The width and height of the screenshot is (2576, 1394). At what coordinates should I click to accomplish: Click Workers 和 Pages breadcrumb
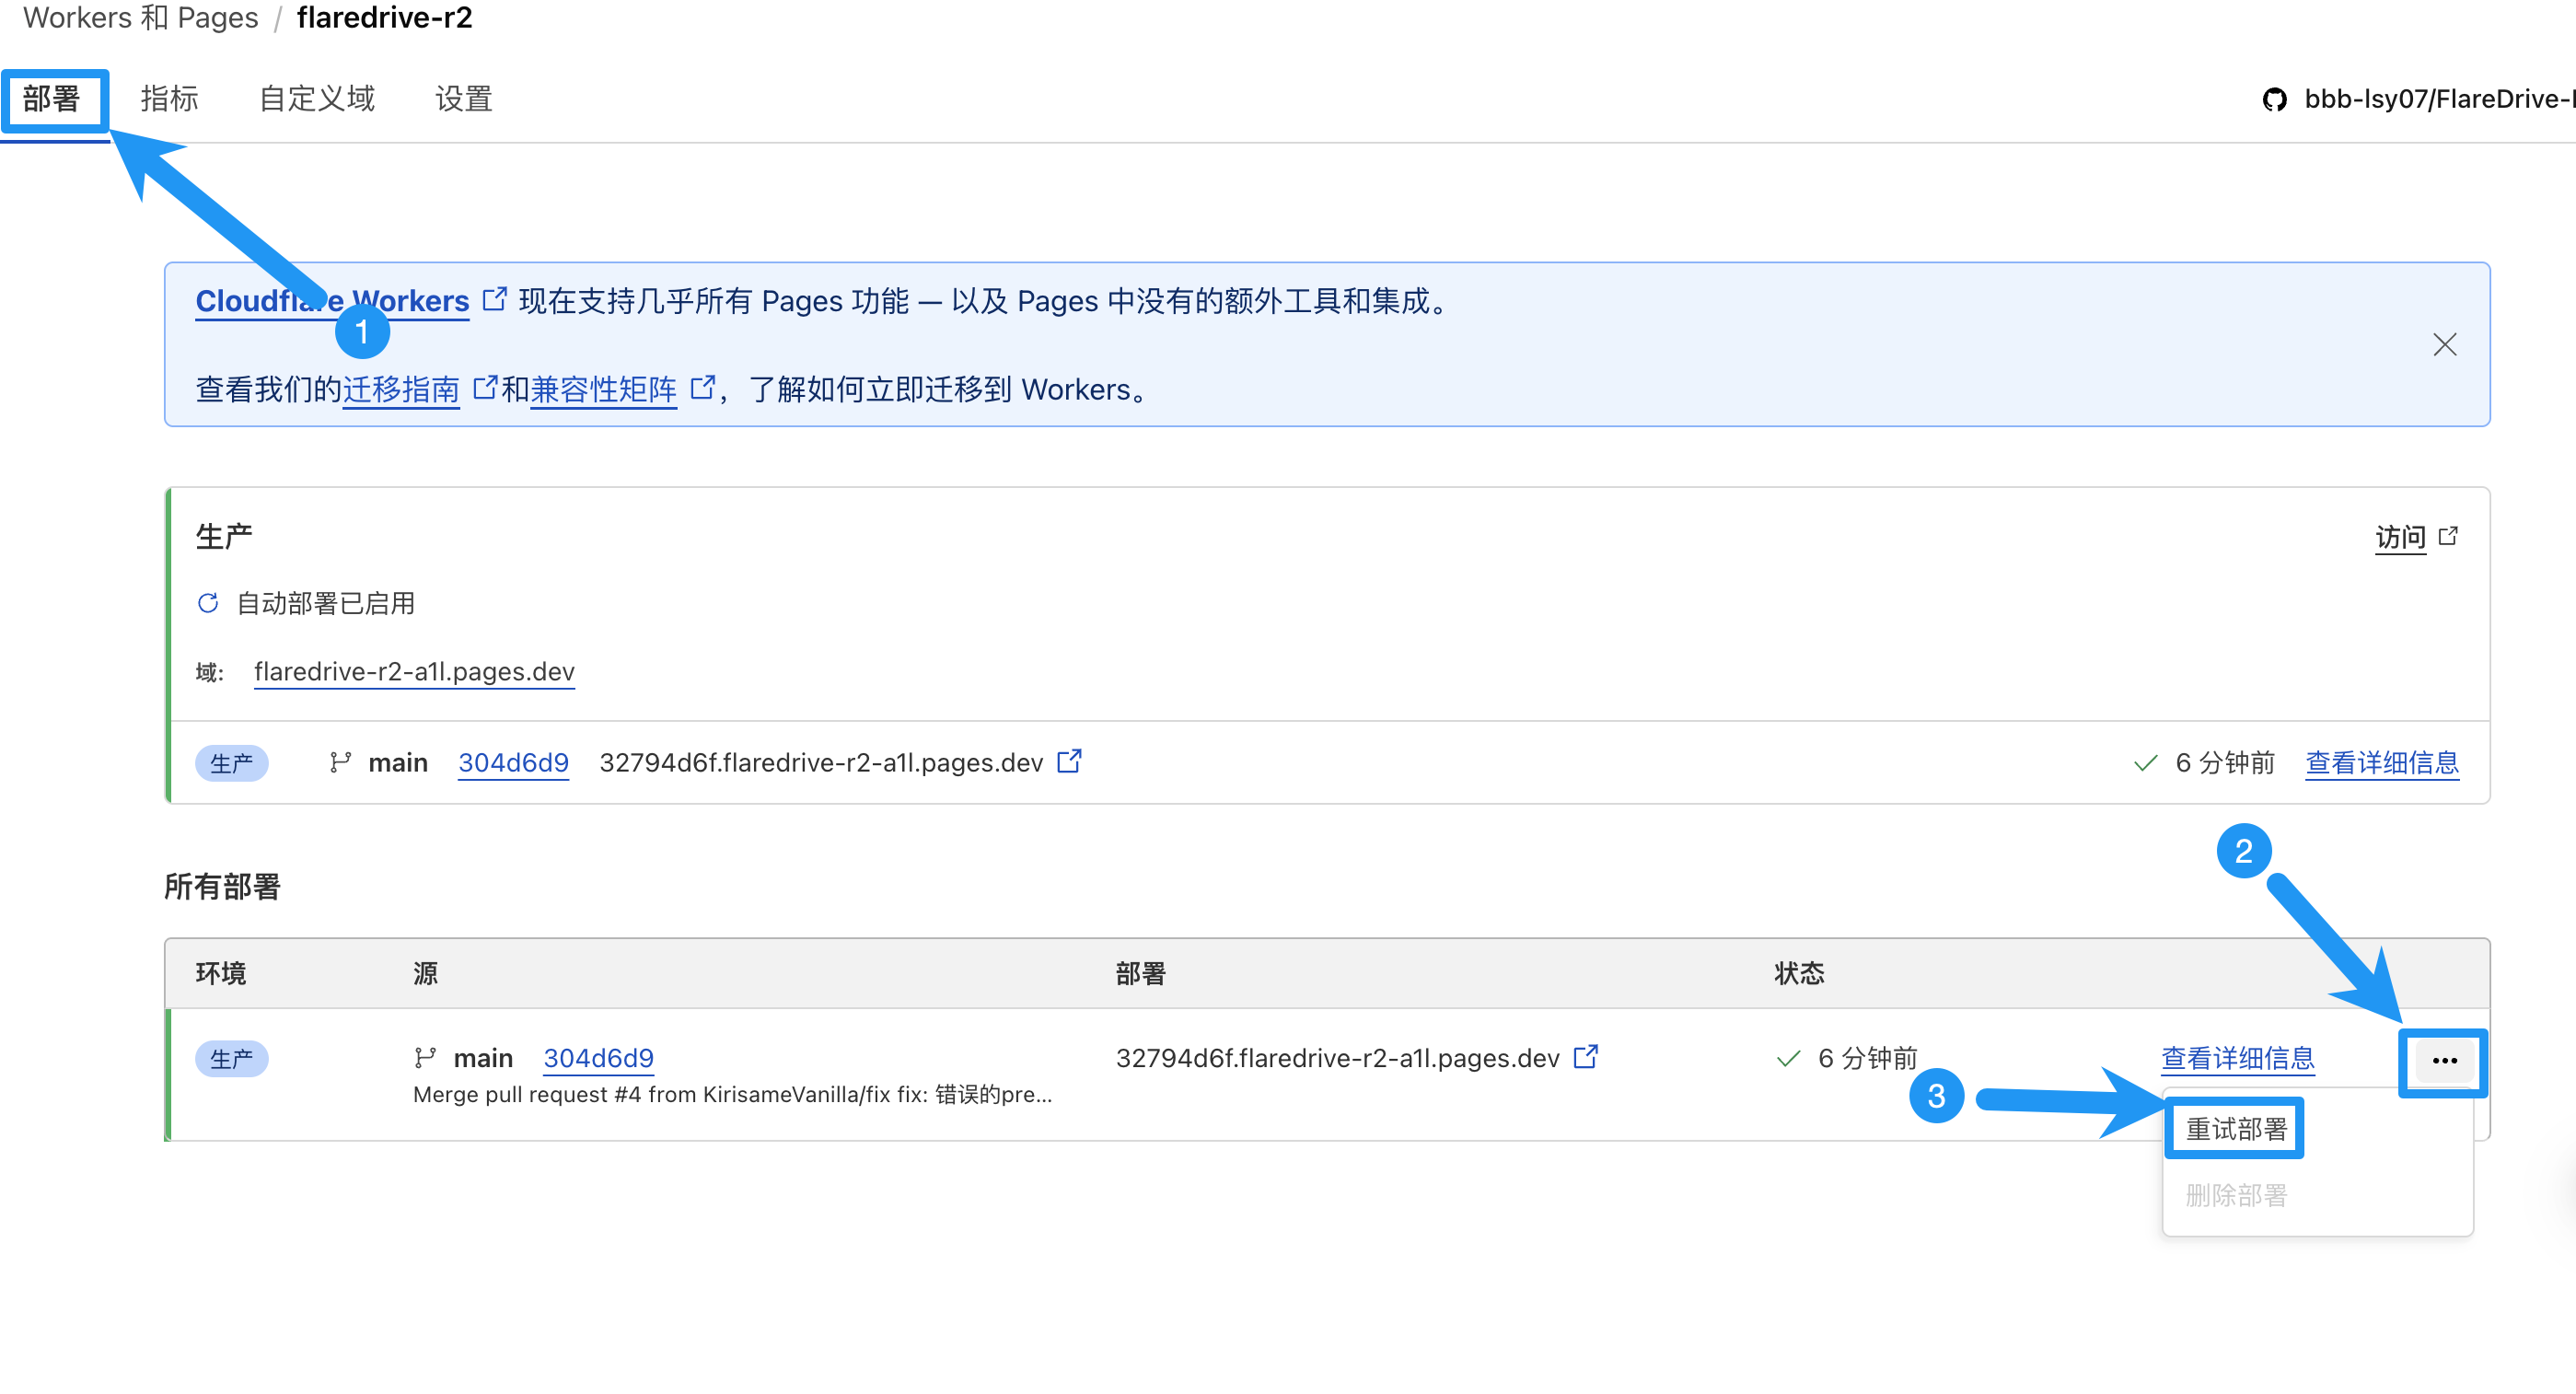click(x=140, y=18)
